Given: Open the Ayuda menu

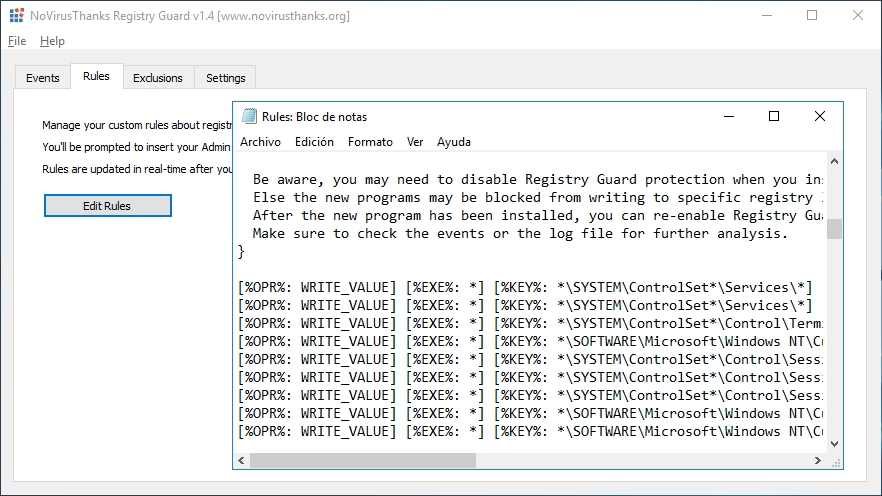Looking at the screenshot, I should pyautogui.click(x=454, y=142).
